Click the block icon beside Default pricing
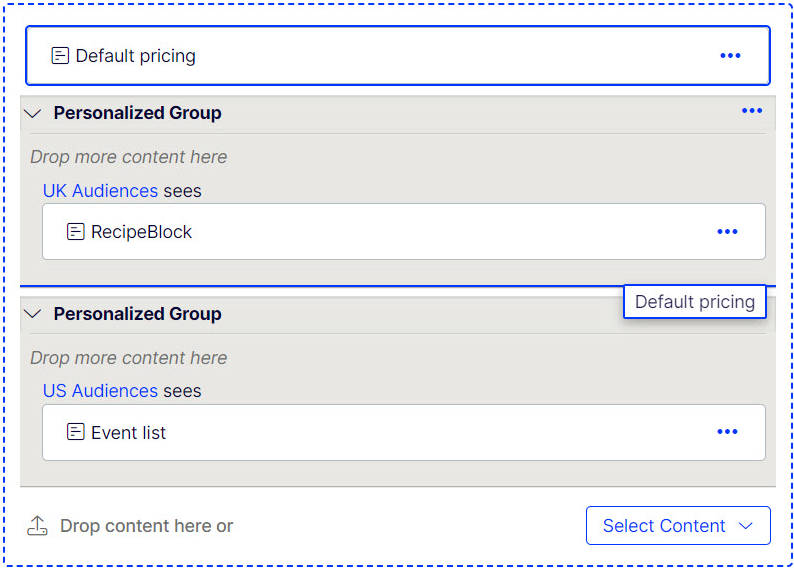The height and width of the screenshot is (569, 794). pyautogui.click(x=60, y=56)
